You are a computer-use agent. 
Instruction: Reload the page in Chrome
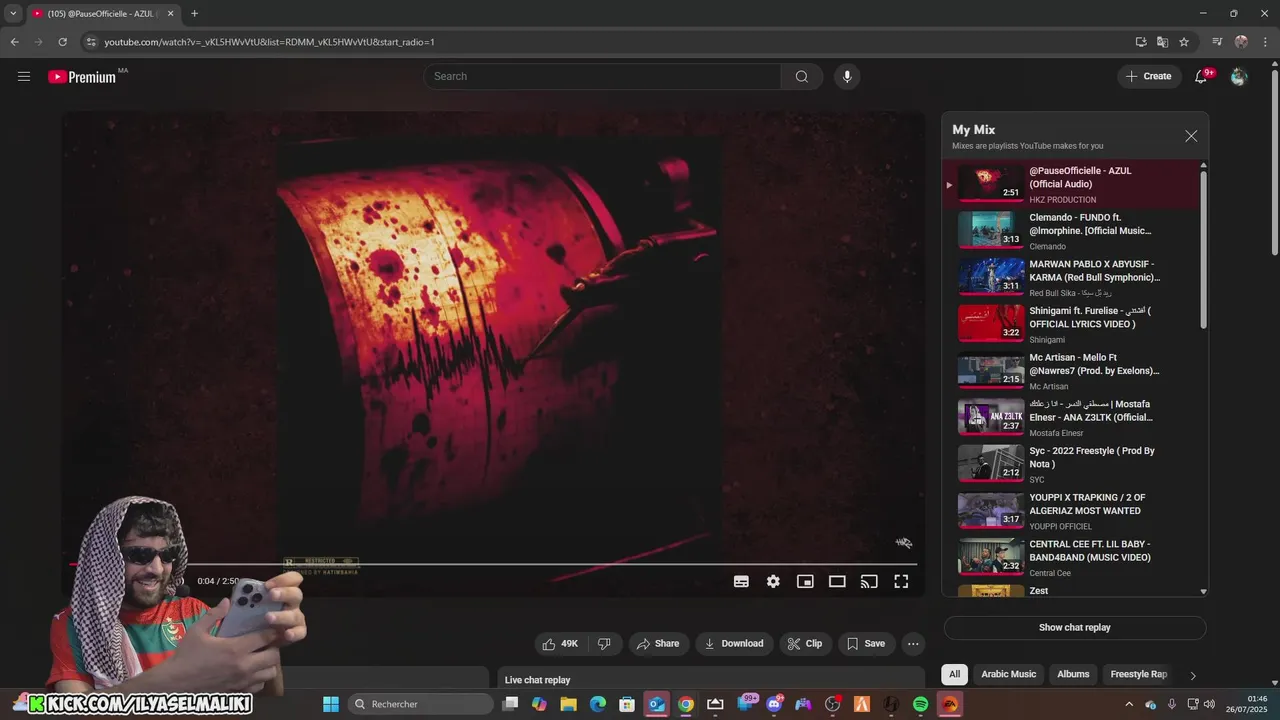[x=62, y=42]
